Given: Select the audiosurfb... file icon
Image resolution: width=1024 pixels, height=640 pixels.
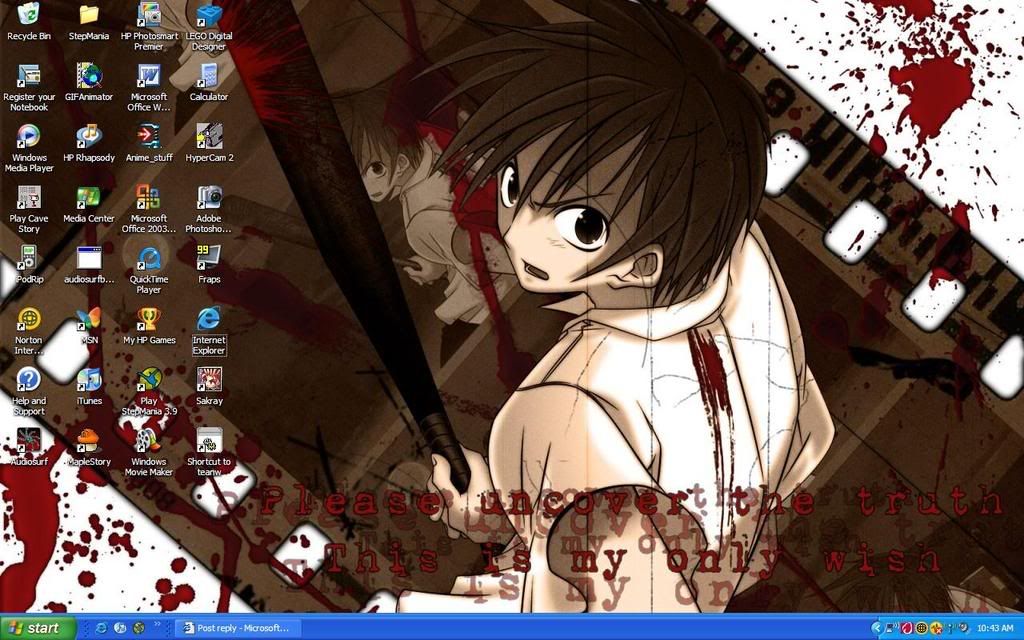Looking at the screenshot, I should (89, 264).
